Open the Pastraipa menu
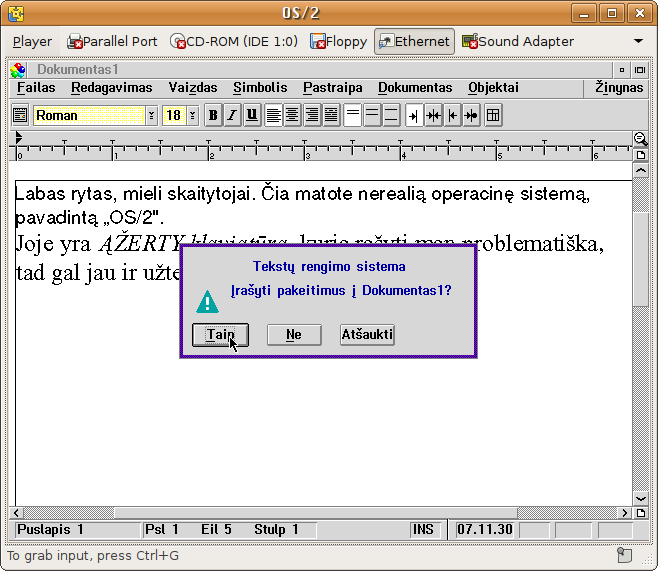658x571 pixels. pyautogui.click(x=333, y=88)
